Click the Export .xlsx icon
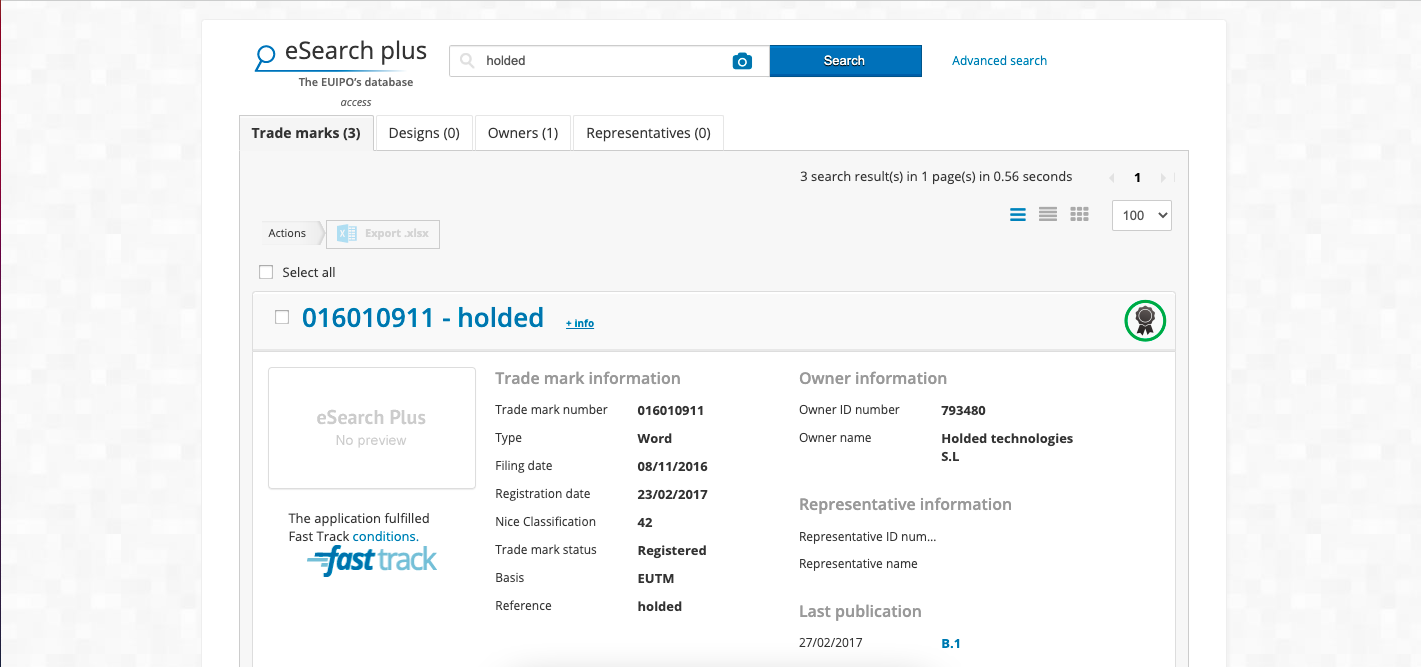 coord(346,233)
